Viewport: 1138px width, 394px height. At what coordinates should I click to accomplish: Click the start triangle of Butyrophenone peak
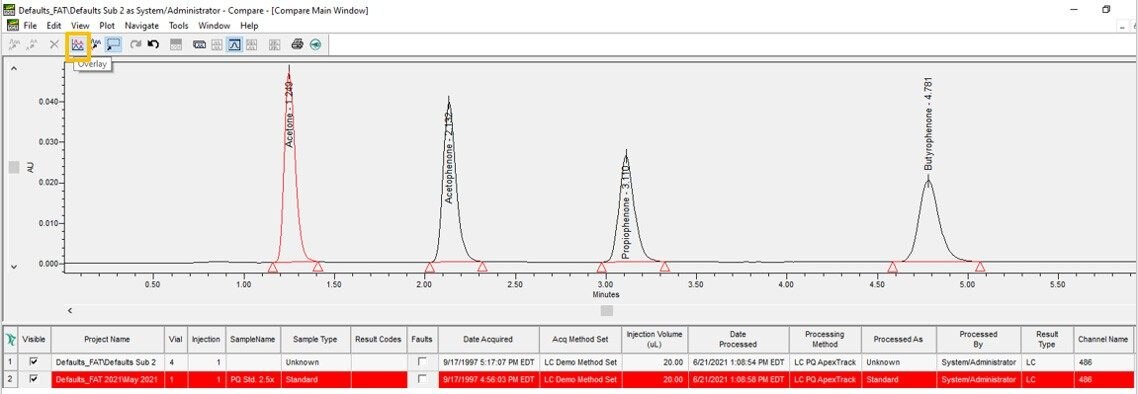point(893,267)
